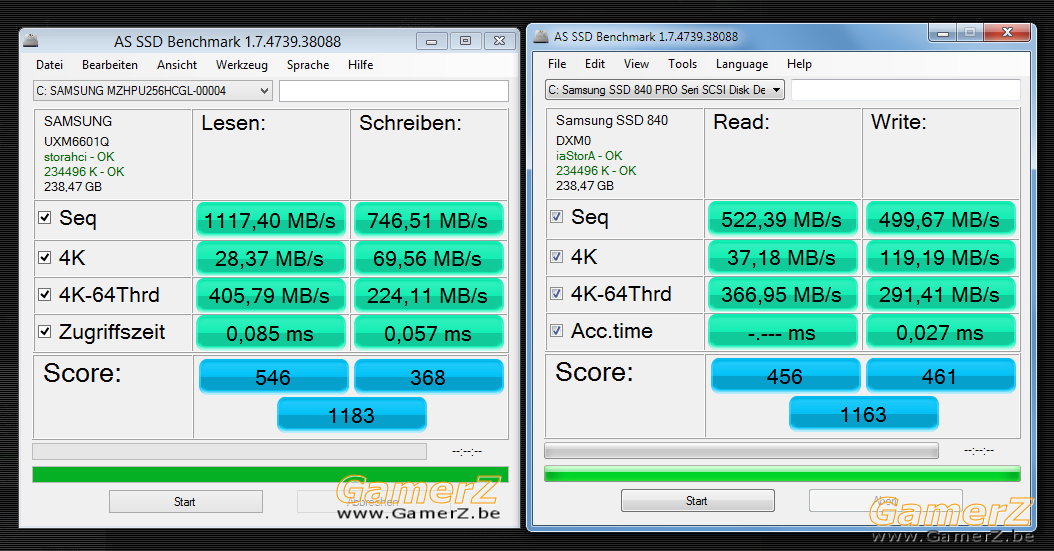Image resolution: width=1054 pixels, height=551 pixels.
Task: Open the File menu in right window
Action: point(557,64)
